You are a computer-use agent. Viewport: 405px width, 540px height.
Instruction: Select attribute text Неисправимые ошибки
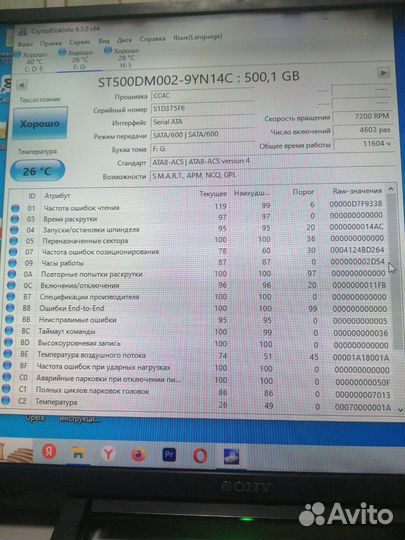(x=77, y=320)
